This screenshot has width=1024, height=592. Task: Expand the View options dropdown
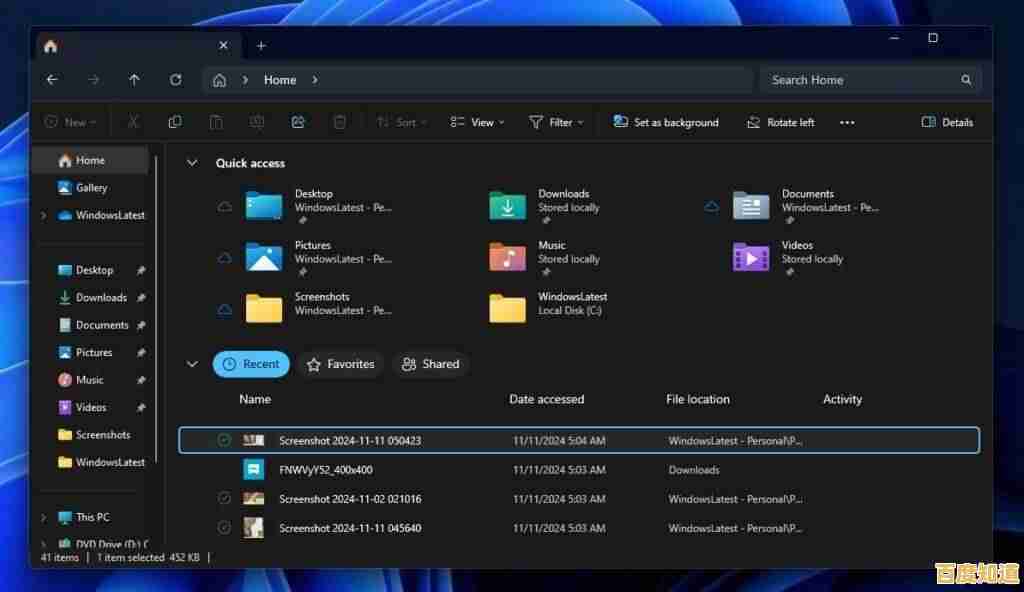477,121
